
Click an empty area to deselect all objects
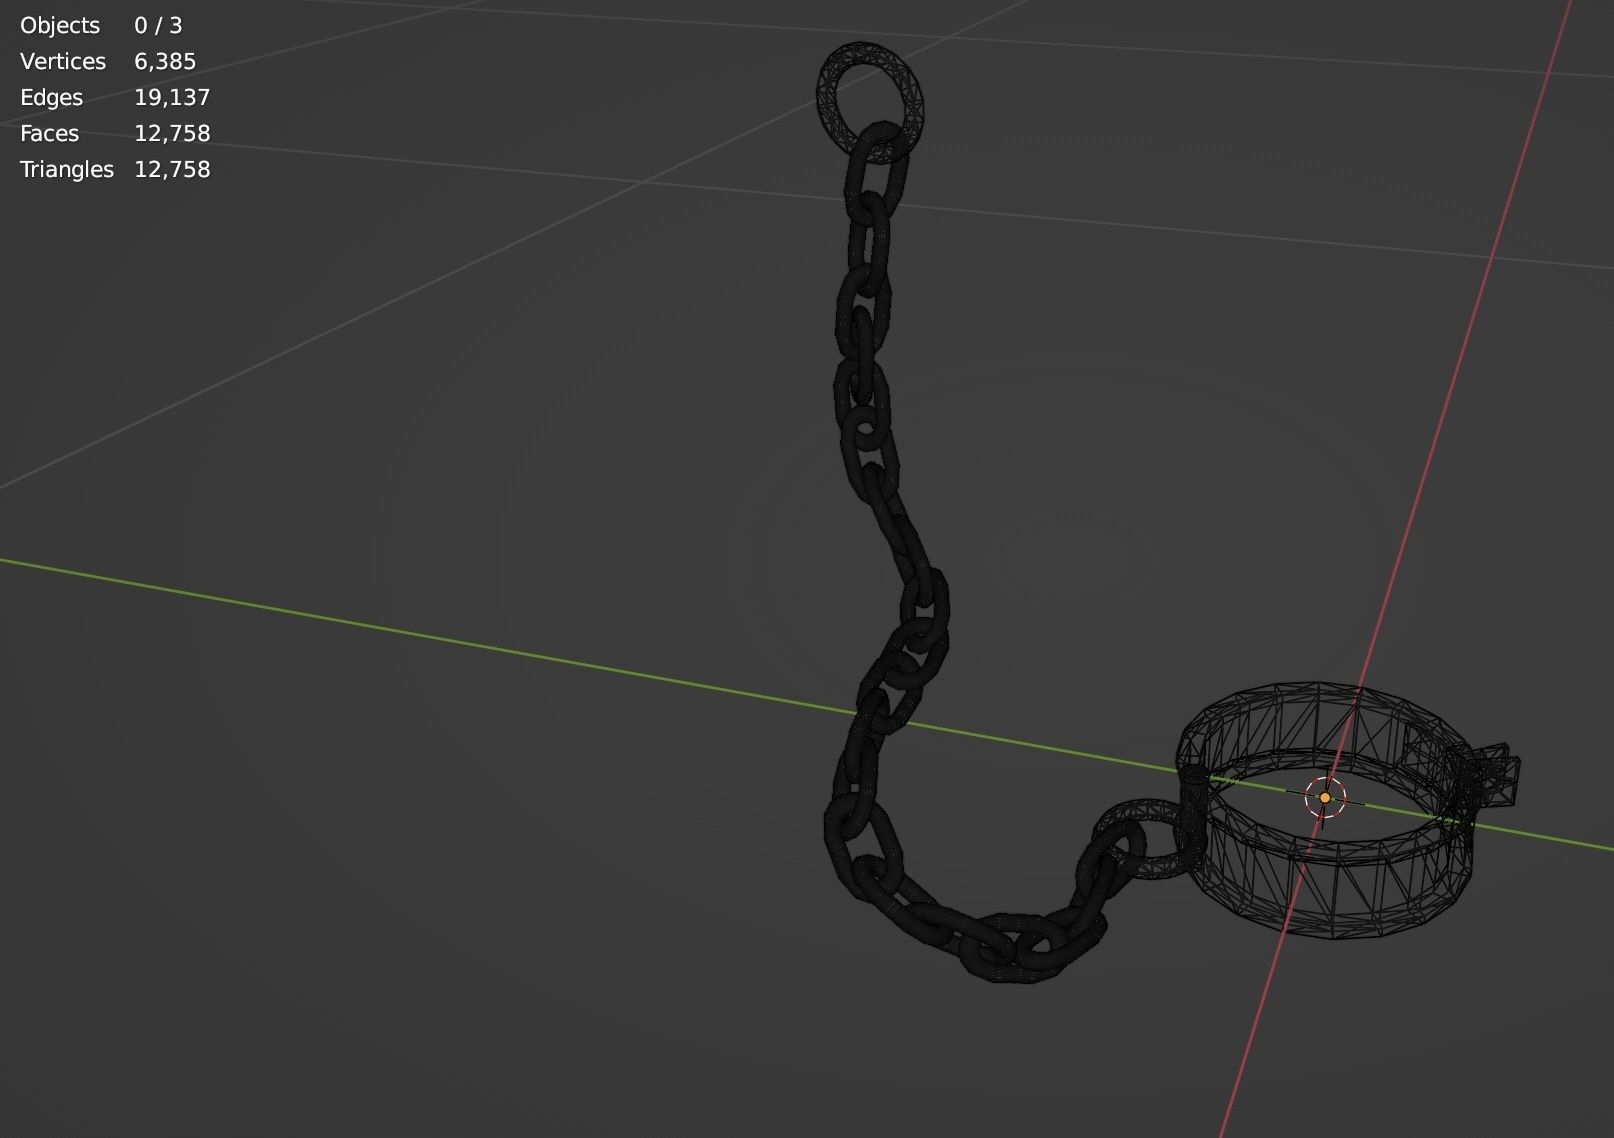pyautogui.click(x=400, y=900)
